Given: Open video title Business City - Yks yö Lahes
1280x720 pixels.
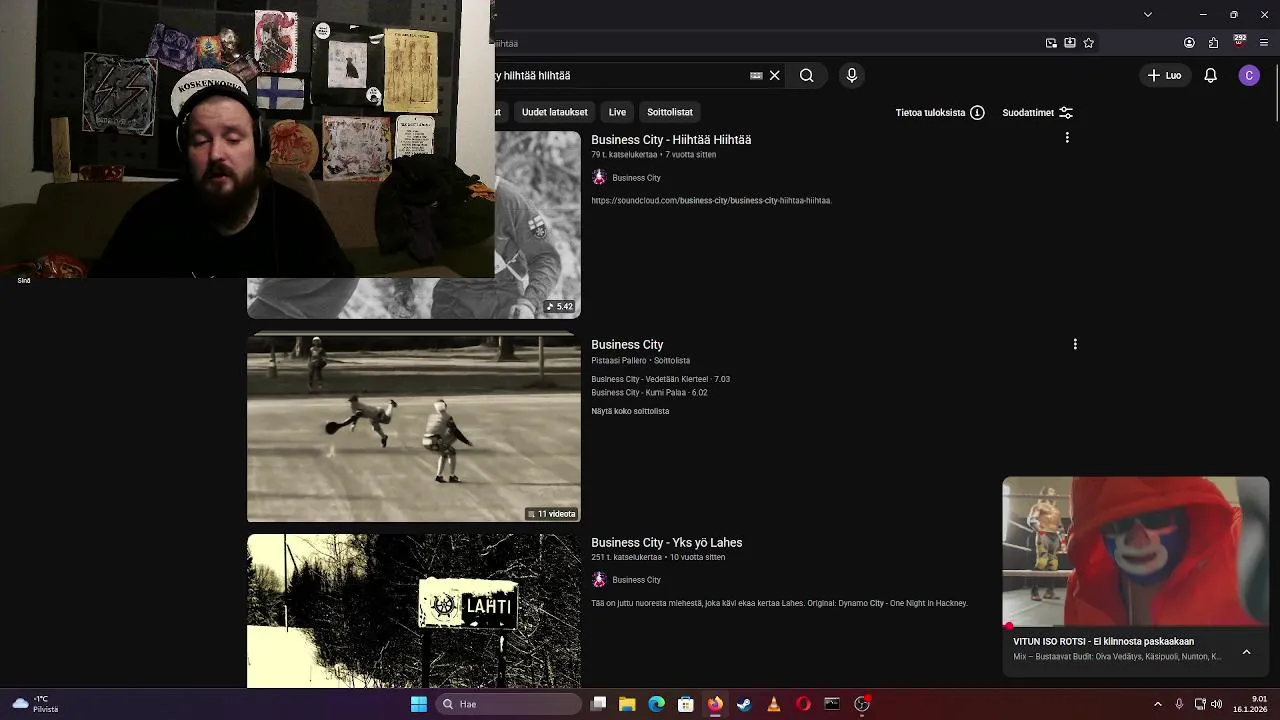Looking at the screenshot, I should pyautogui.click(x=666, y=543).
